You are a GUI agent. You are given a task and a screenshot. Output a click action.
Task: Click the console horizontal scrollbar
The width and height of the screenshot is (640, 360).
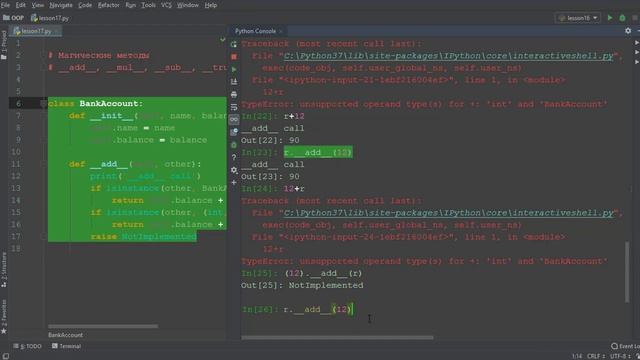(x=337, y=338)
